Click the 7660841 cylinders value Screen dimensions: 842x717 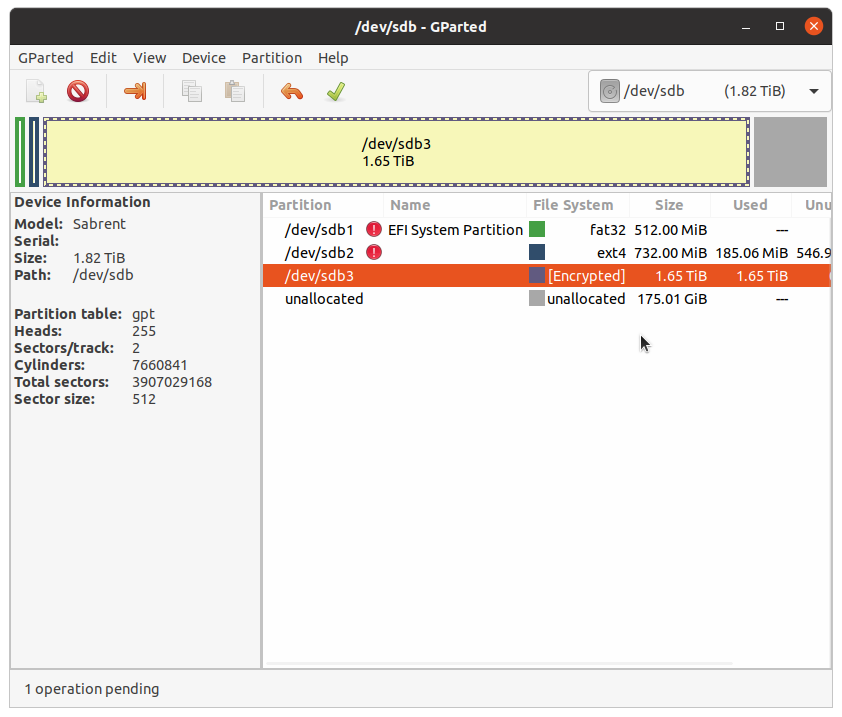(160, 365)
